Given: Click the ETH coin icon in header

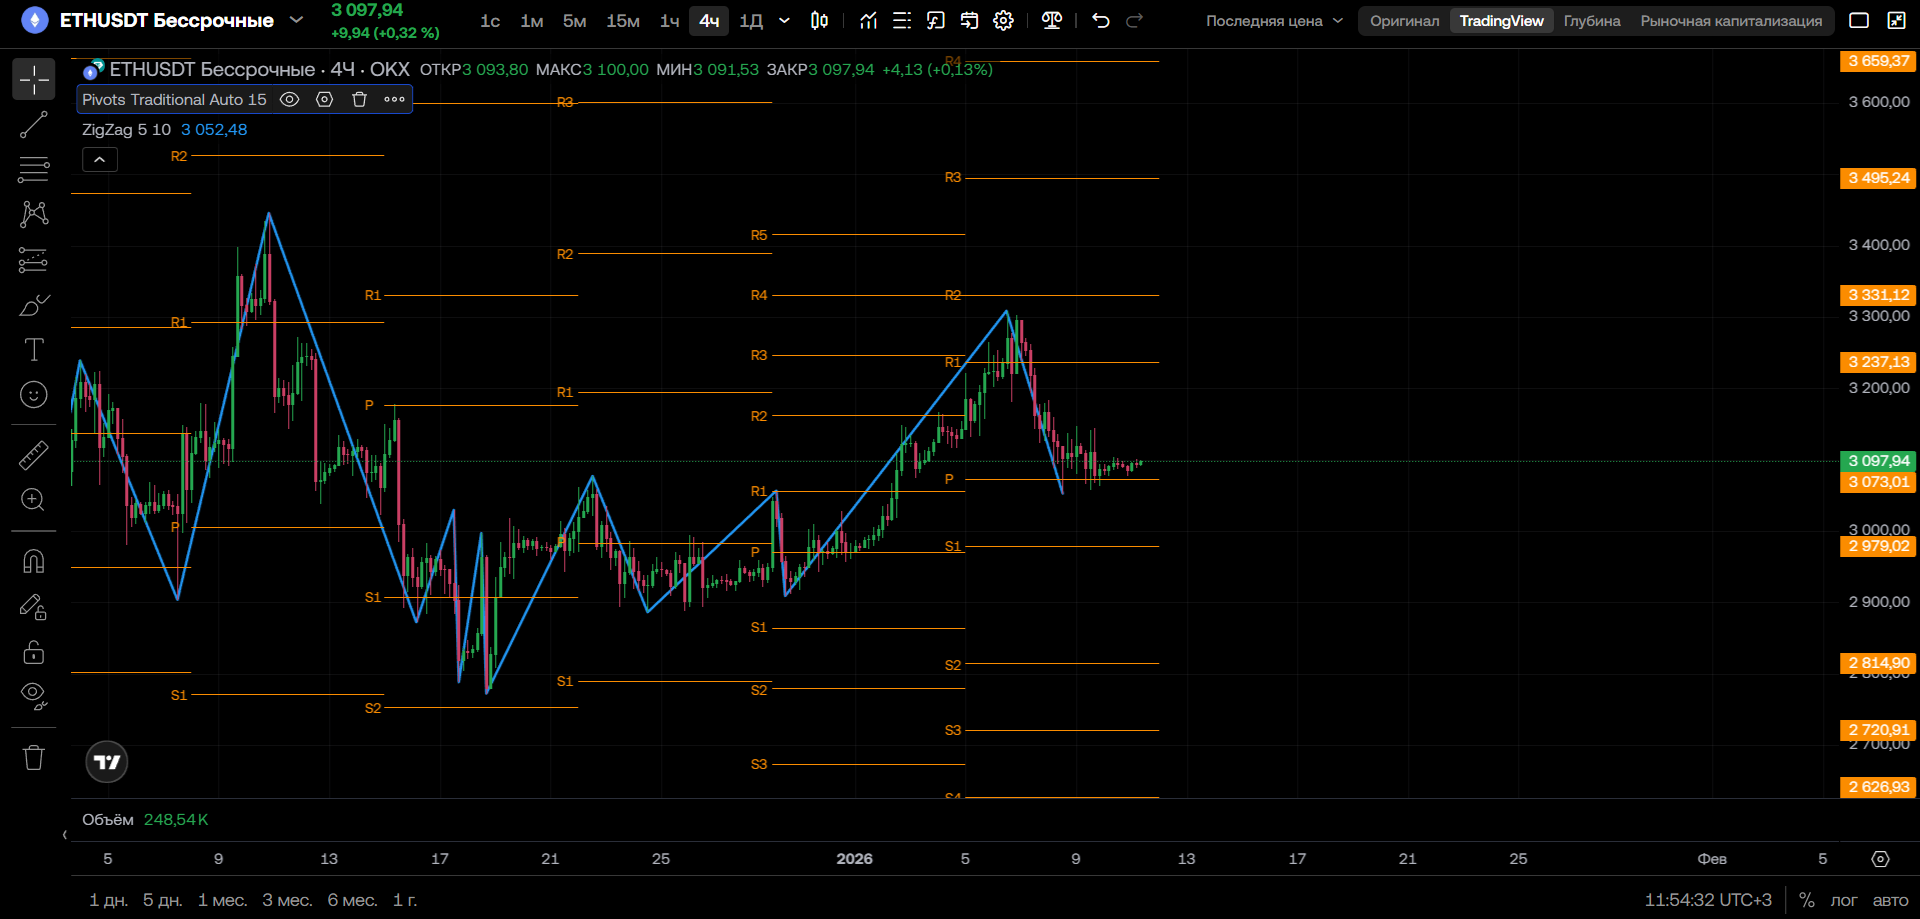Looking at the screenshot, I should tap(35, 20).
